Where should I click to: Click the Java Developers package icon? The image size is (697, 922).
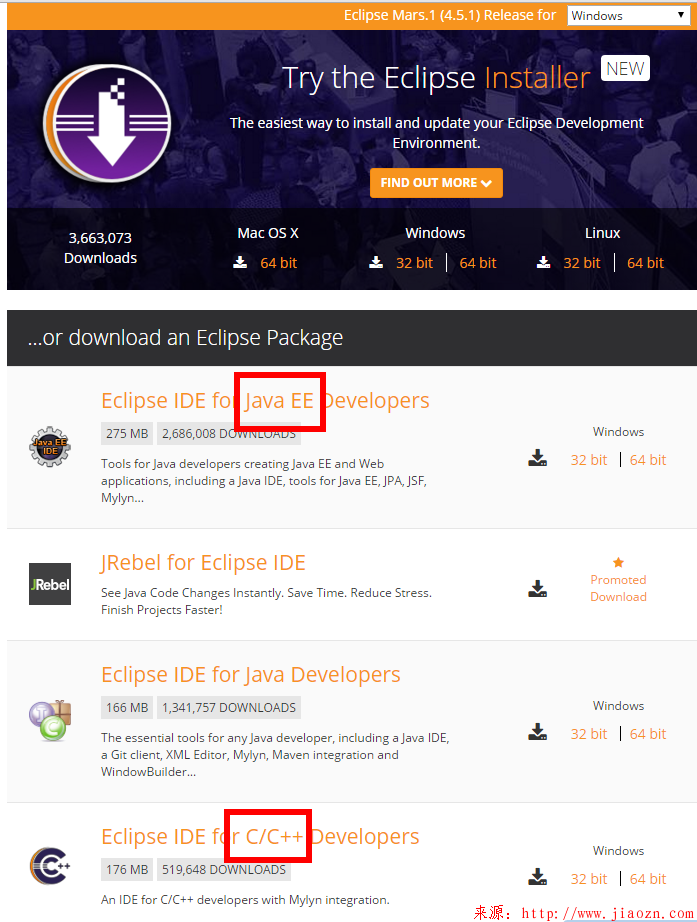50,720
